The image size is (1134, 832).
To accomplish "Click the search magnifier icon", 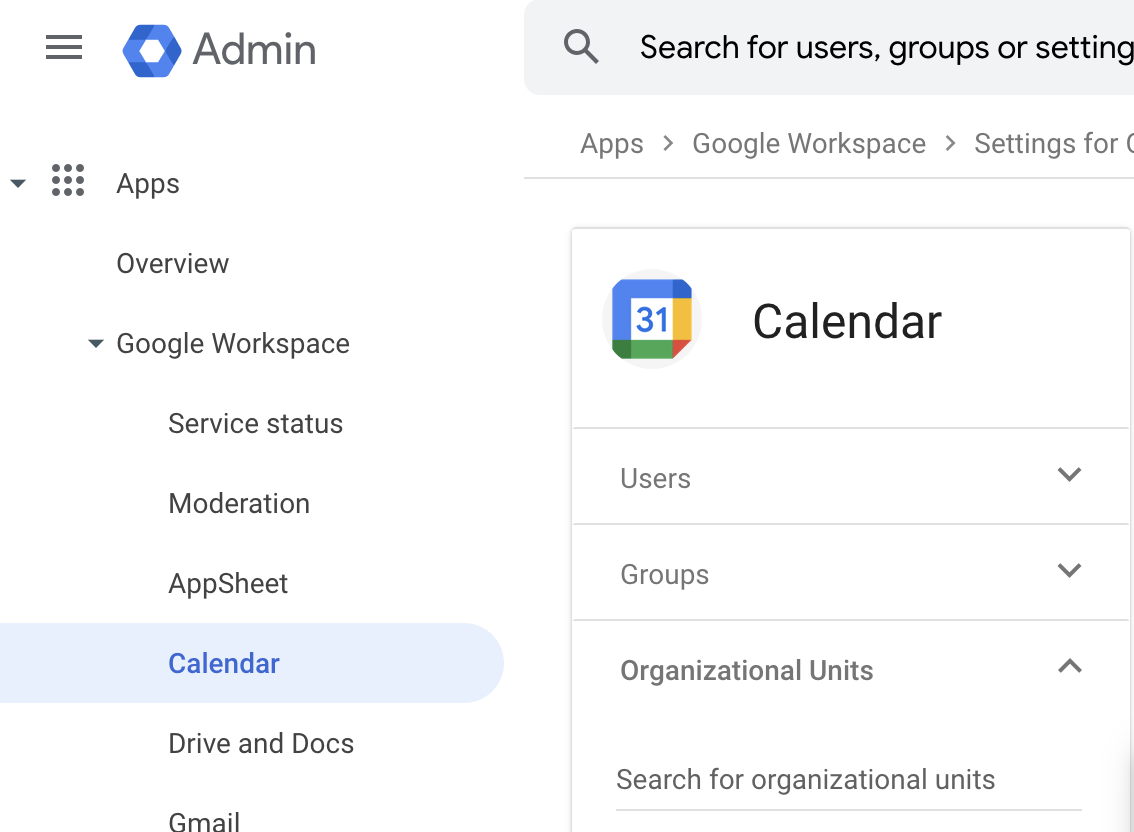I will [x=581, y=47].
